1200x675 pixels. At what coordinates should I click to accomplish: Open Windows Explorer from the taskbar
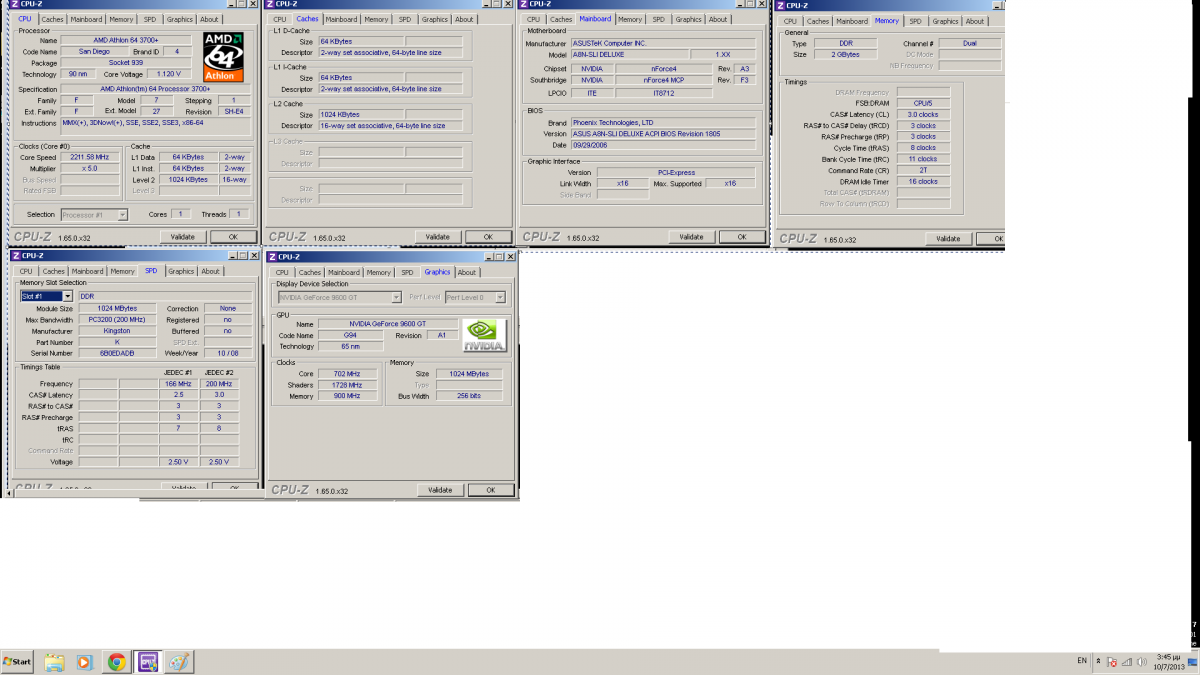pyautogui.click(x=55, y=662)
